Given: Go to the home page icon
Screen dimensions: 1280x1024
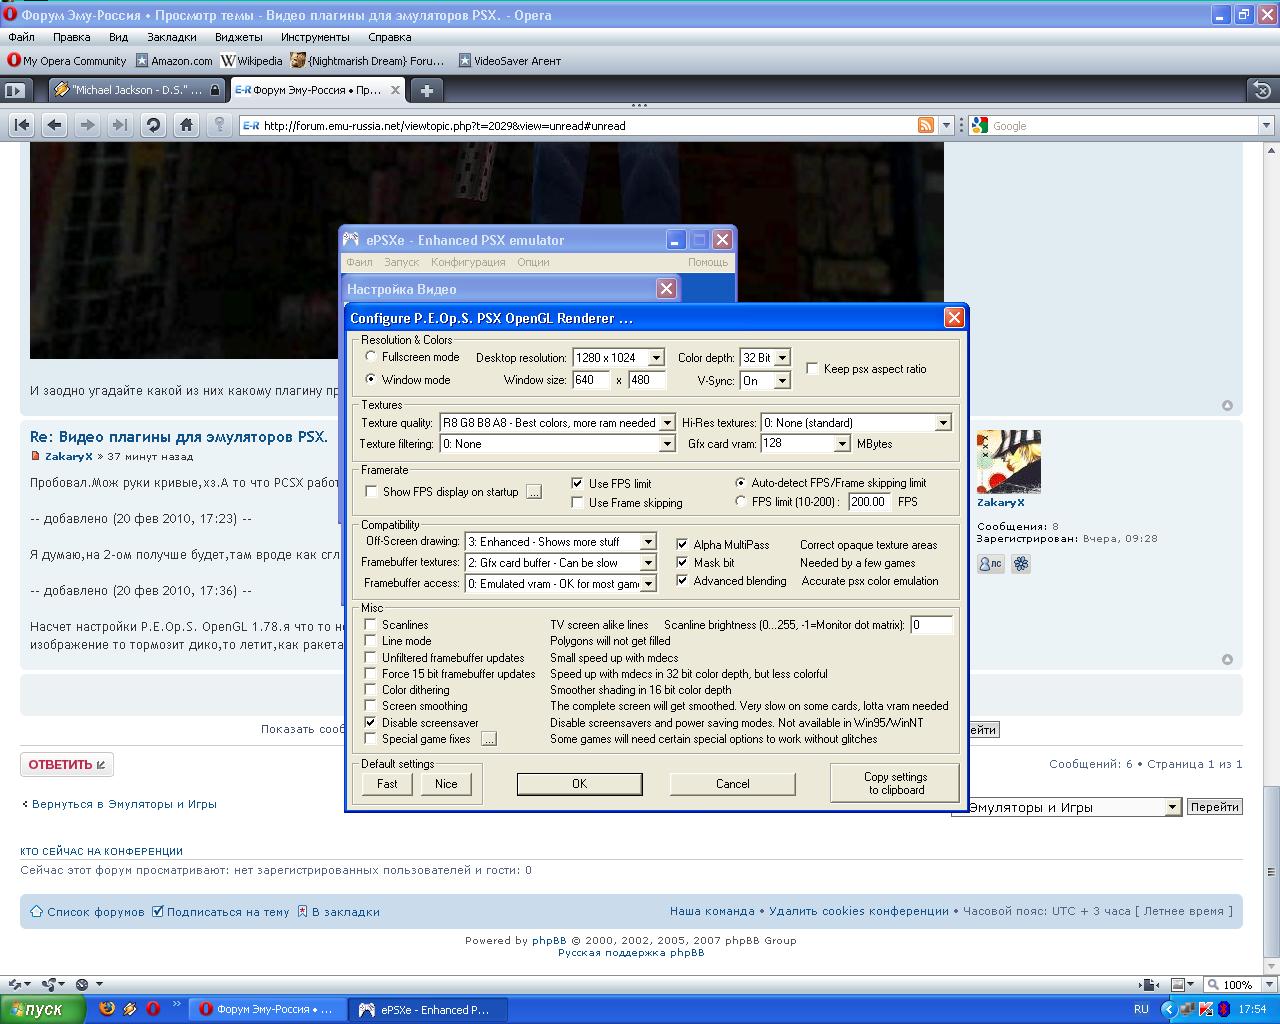Looking at the screenshot, I should (x=186, y=125).
